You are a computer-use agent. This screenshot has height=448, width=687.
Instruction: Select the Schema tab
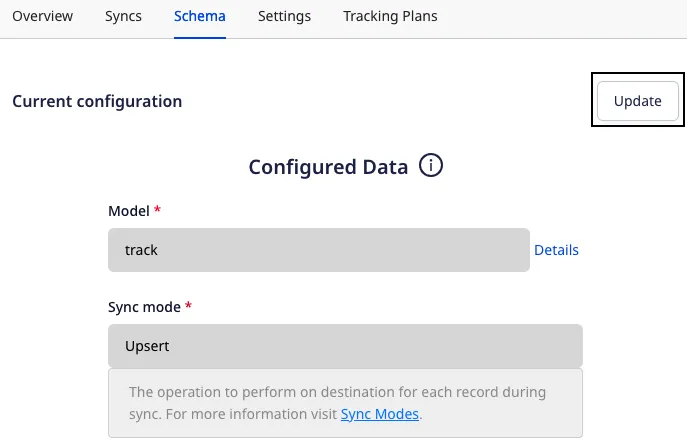(x=200, y=16)
